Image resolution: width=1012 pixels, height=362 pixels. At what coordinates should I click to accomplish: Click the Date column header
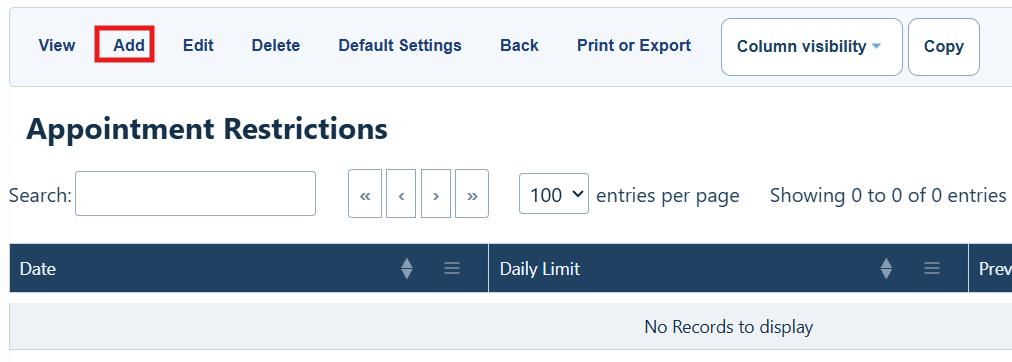point(37,268)
